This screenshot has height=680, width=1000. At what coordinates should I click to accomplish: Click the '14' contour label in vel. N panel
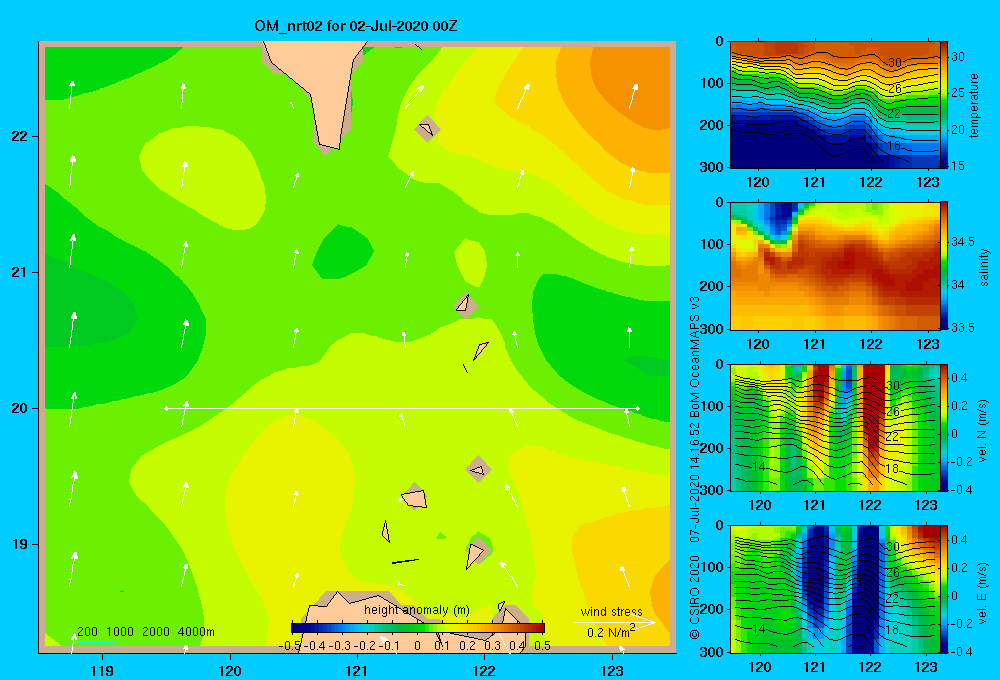[758, 467]
